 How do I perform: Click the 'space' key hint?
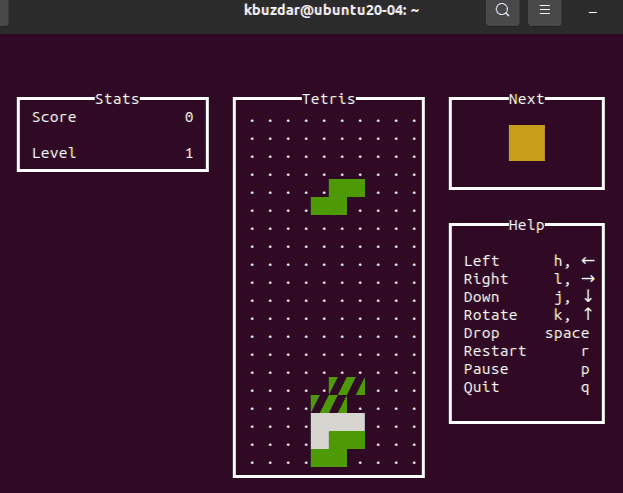[567, 333]
